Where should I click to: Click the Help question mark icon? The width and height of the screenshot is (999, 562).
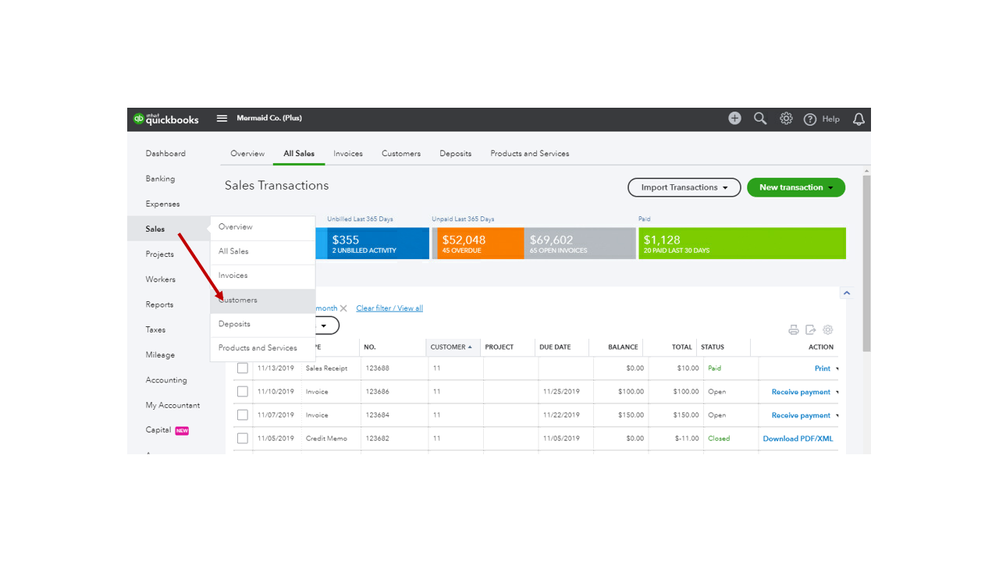click(810, 119)
